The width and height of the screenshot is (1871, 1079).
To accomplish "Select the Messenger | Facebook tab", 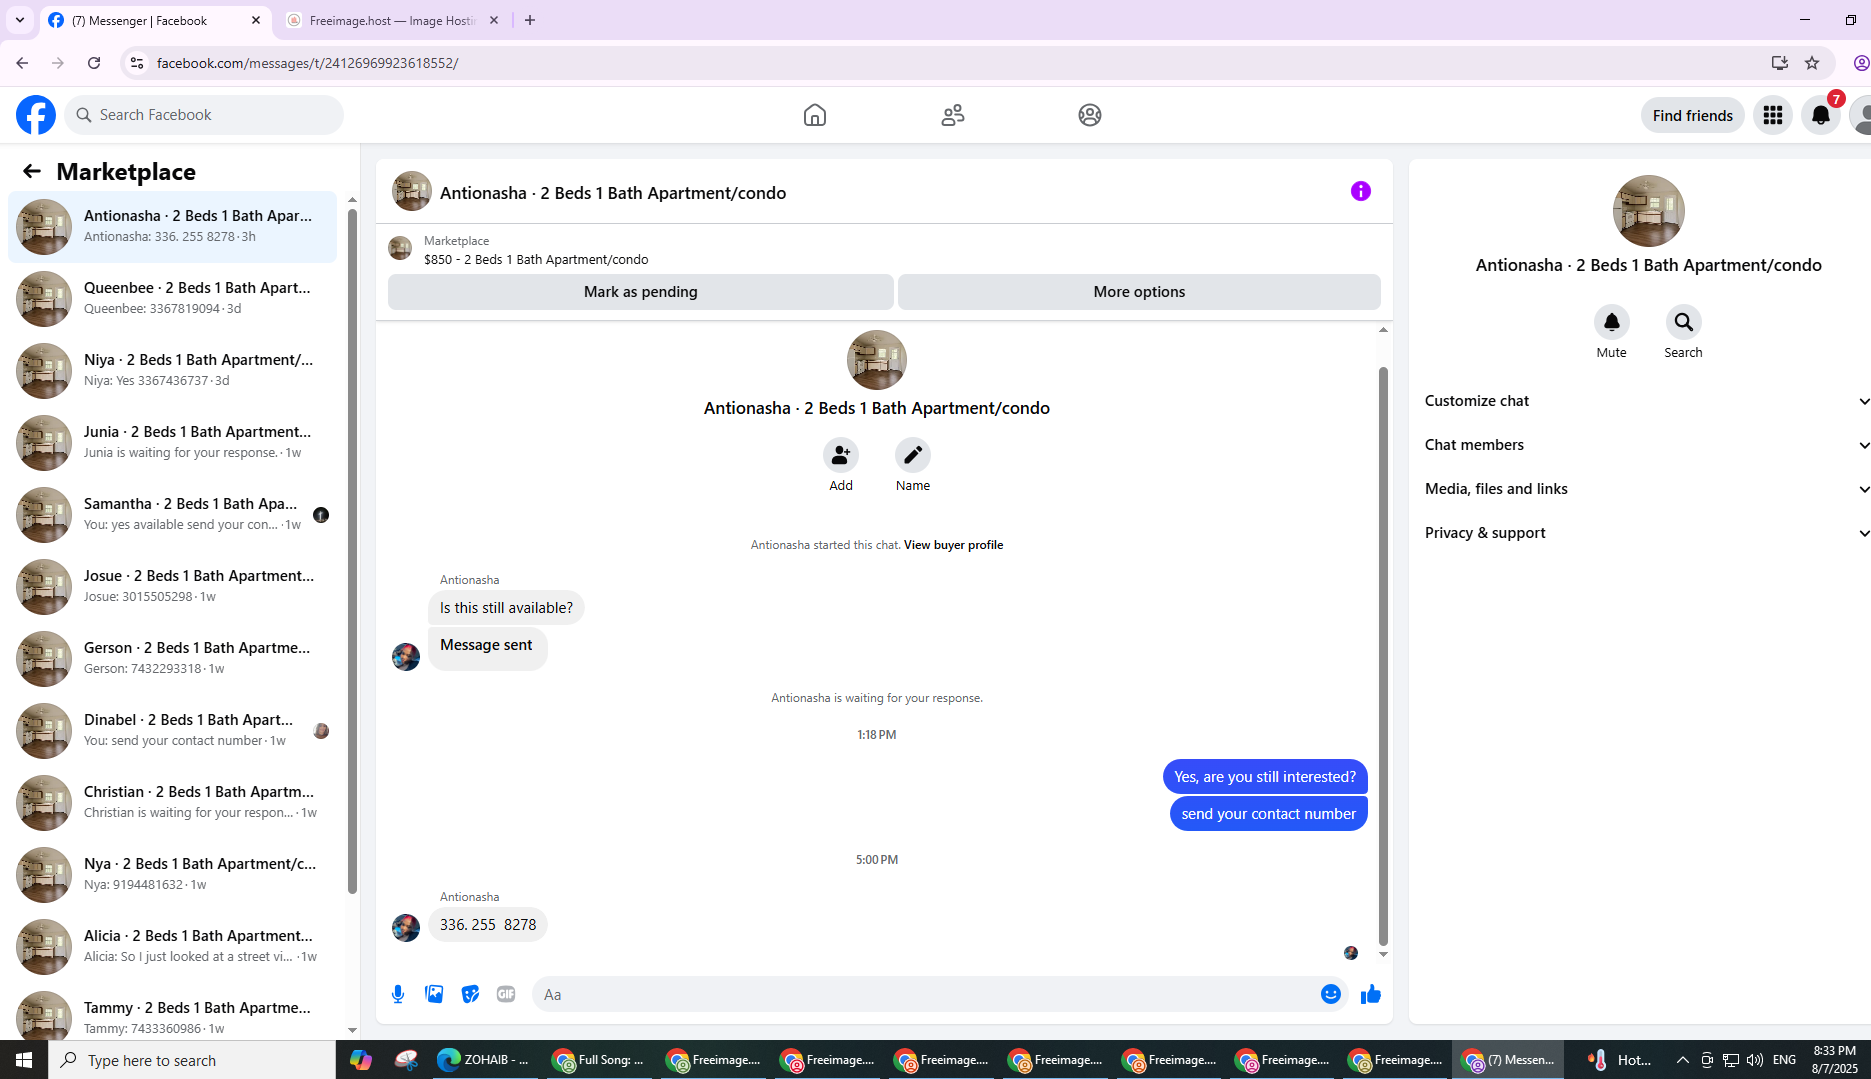I will [x=155, y=20].
